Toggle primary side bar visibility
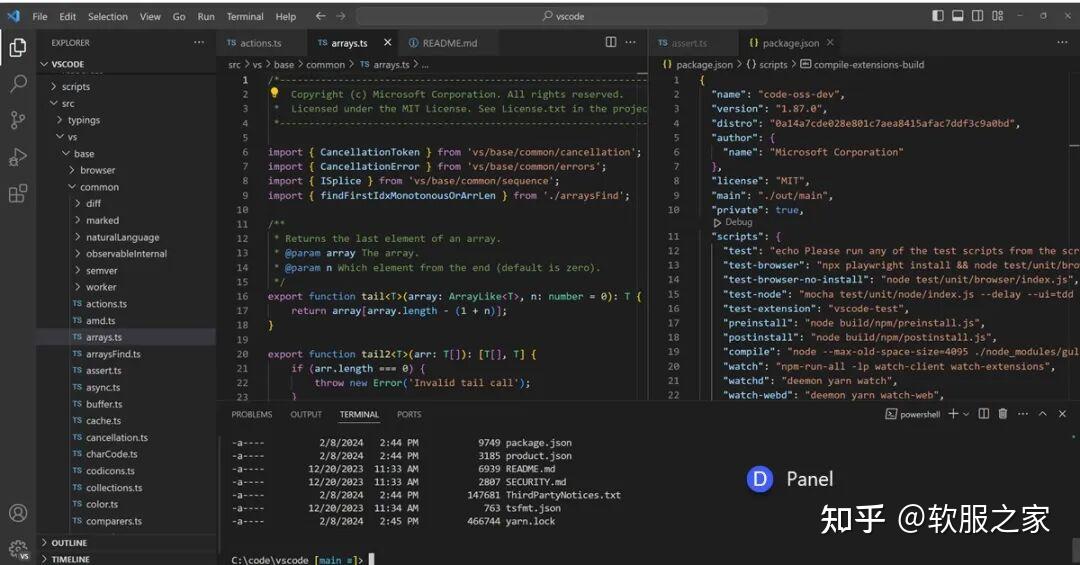Image resolution: width=1080 pixels, height=565 pixels. [x=937, y=16]
